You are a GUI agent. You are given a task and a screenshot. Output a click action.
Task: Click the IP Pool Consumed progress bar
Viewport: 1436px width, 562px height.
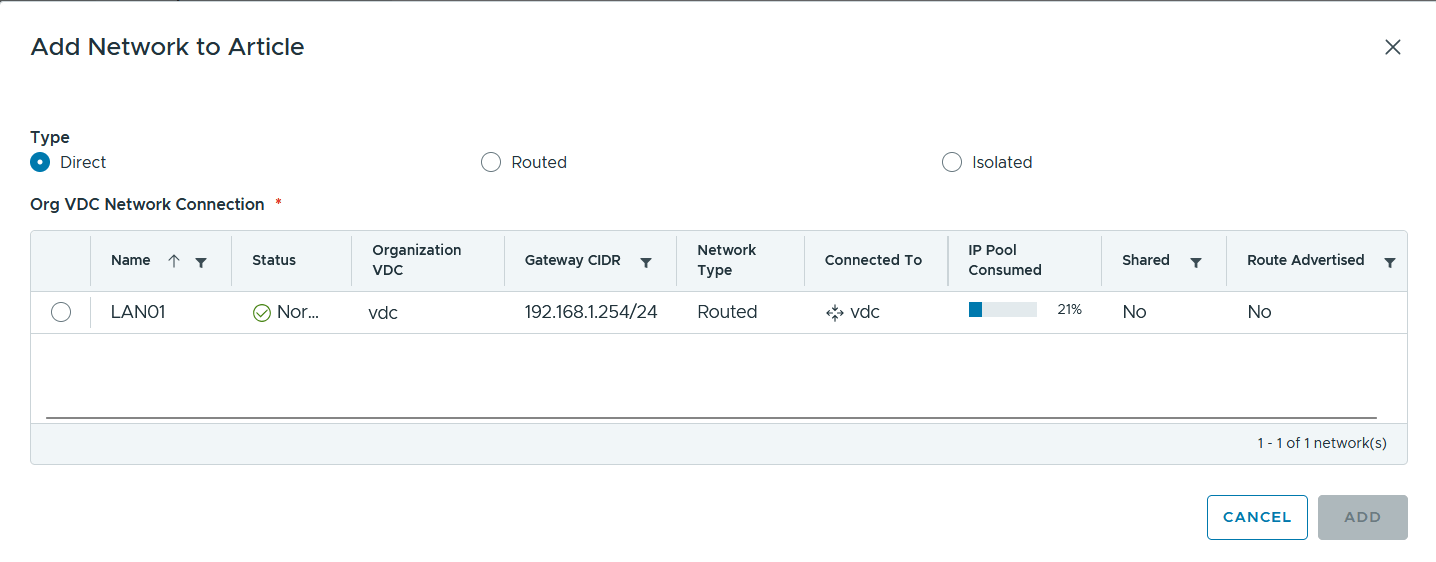click(1003, 310)
